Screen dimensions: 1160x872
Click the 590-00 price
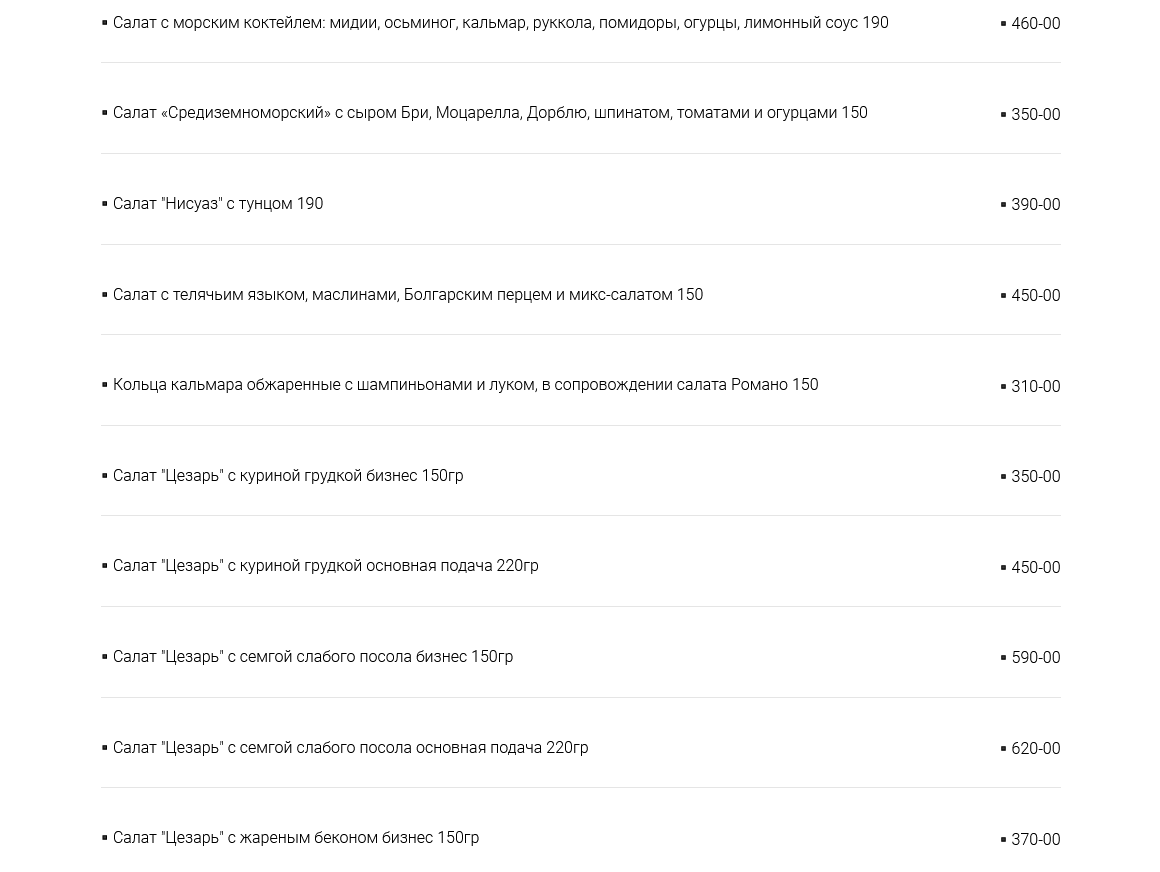(1035, 658)
